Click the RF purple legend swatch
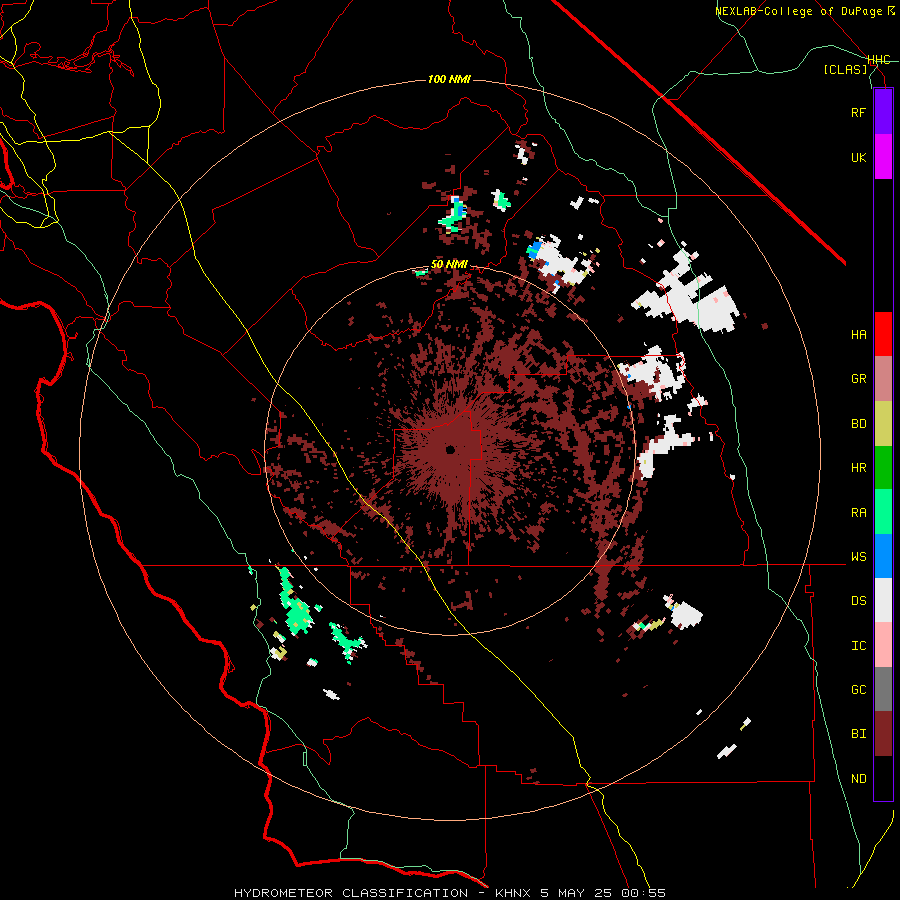 [883, 112]
